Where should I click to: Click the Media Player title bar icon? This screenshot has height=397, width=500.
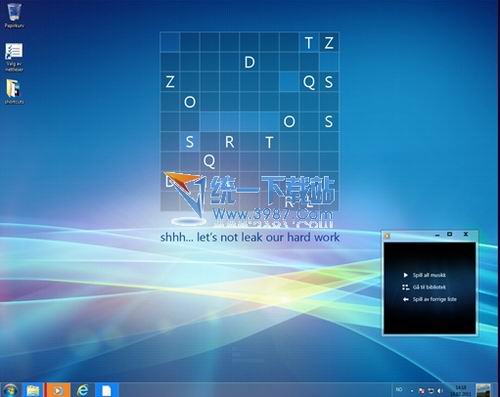tap(387, 236)
